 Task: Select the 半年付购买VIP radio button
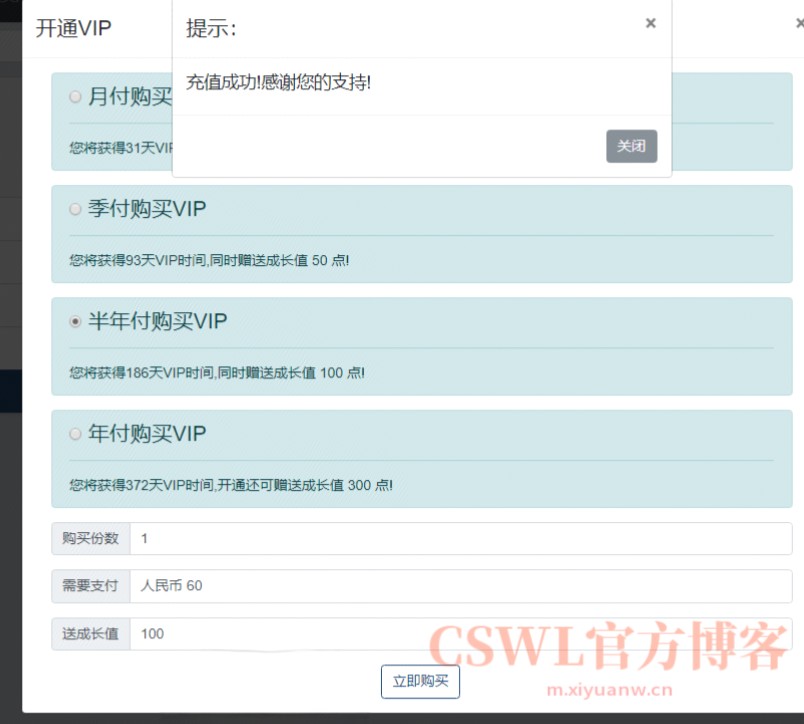75,322
